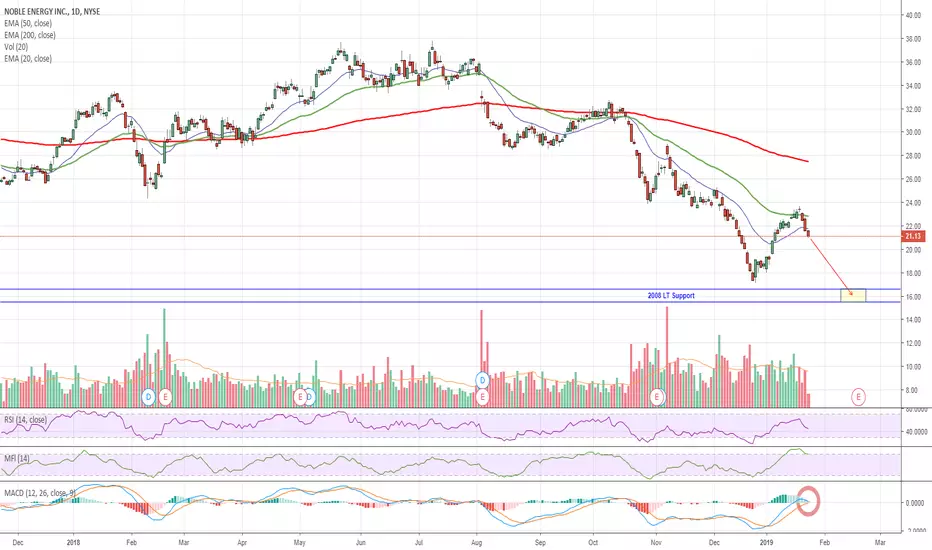Click the May date axis label
The width and height of the screenshot is (932, 550).
[300, 542]
